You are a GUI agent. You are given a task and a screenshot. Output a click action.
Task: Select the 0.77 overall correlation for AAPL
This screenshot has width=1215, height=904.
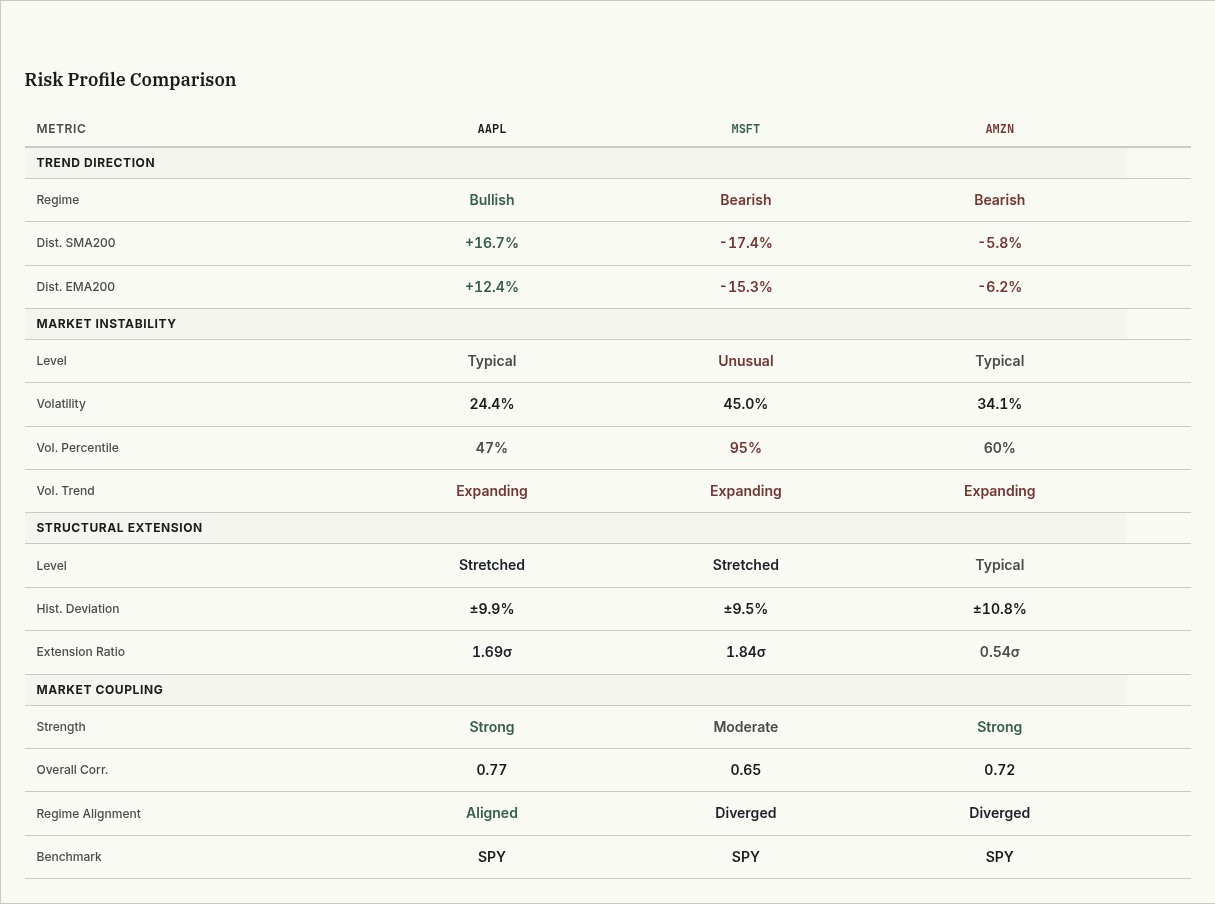(492, 769)
